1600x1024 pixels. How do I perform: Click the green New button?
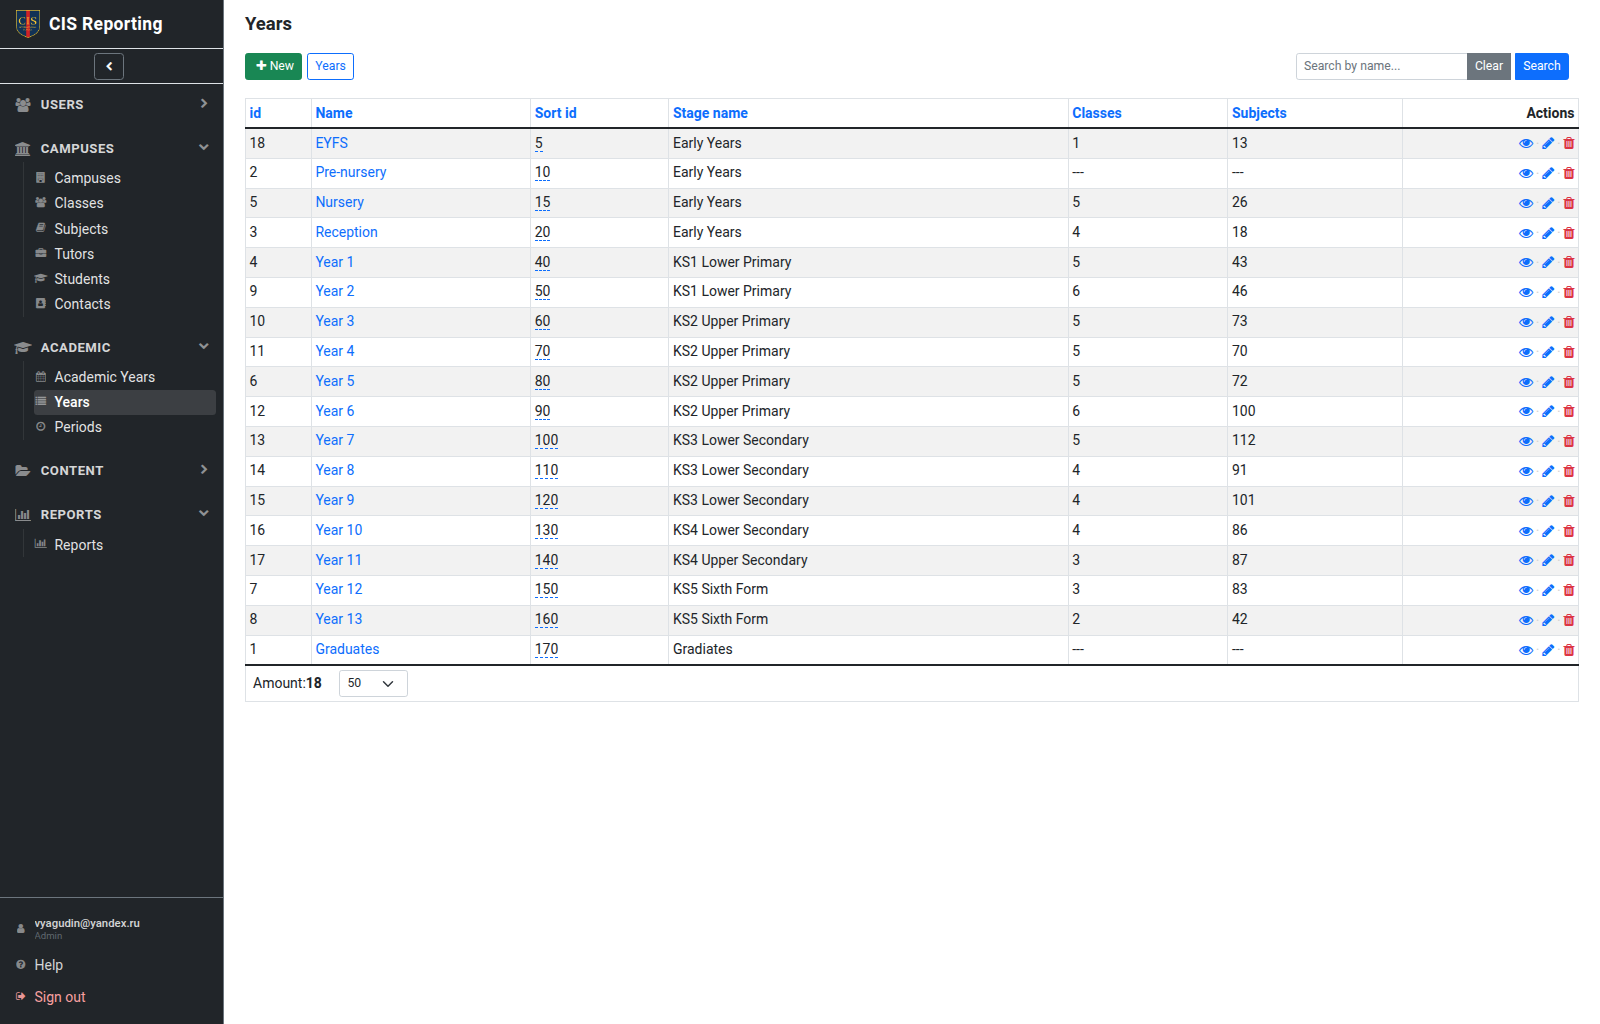pos(273,66)
